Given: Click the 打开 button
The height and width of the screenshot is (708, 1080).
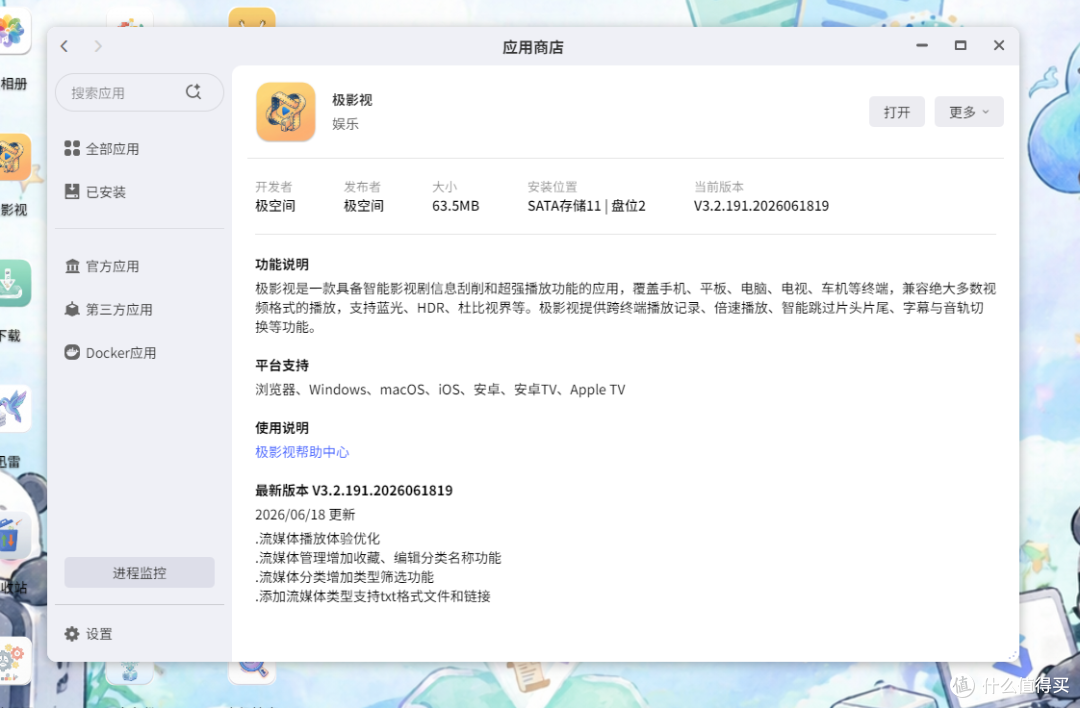Looking at the screenshot, I should (896, 112).
